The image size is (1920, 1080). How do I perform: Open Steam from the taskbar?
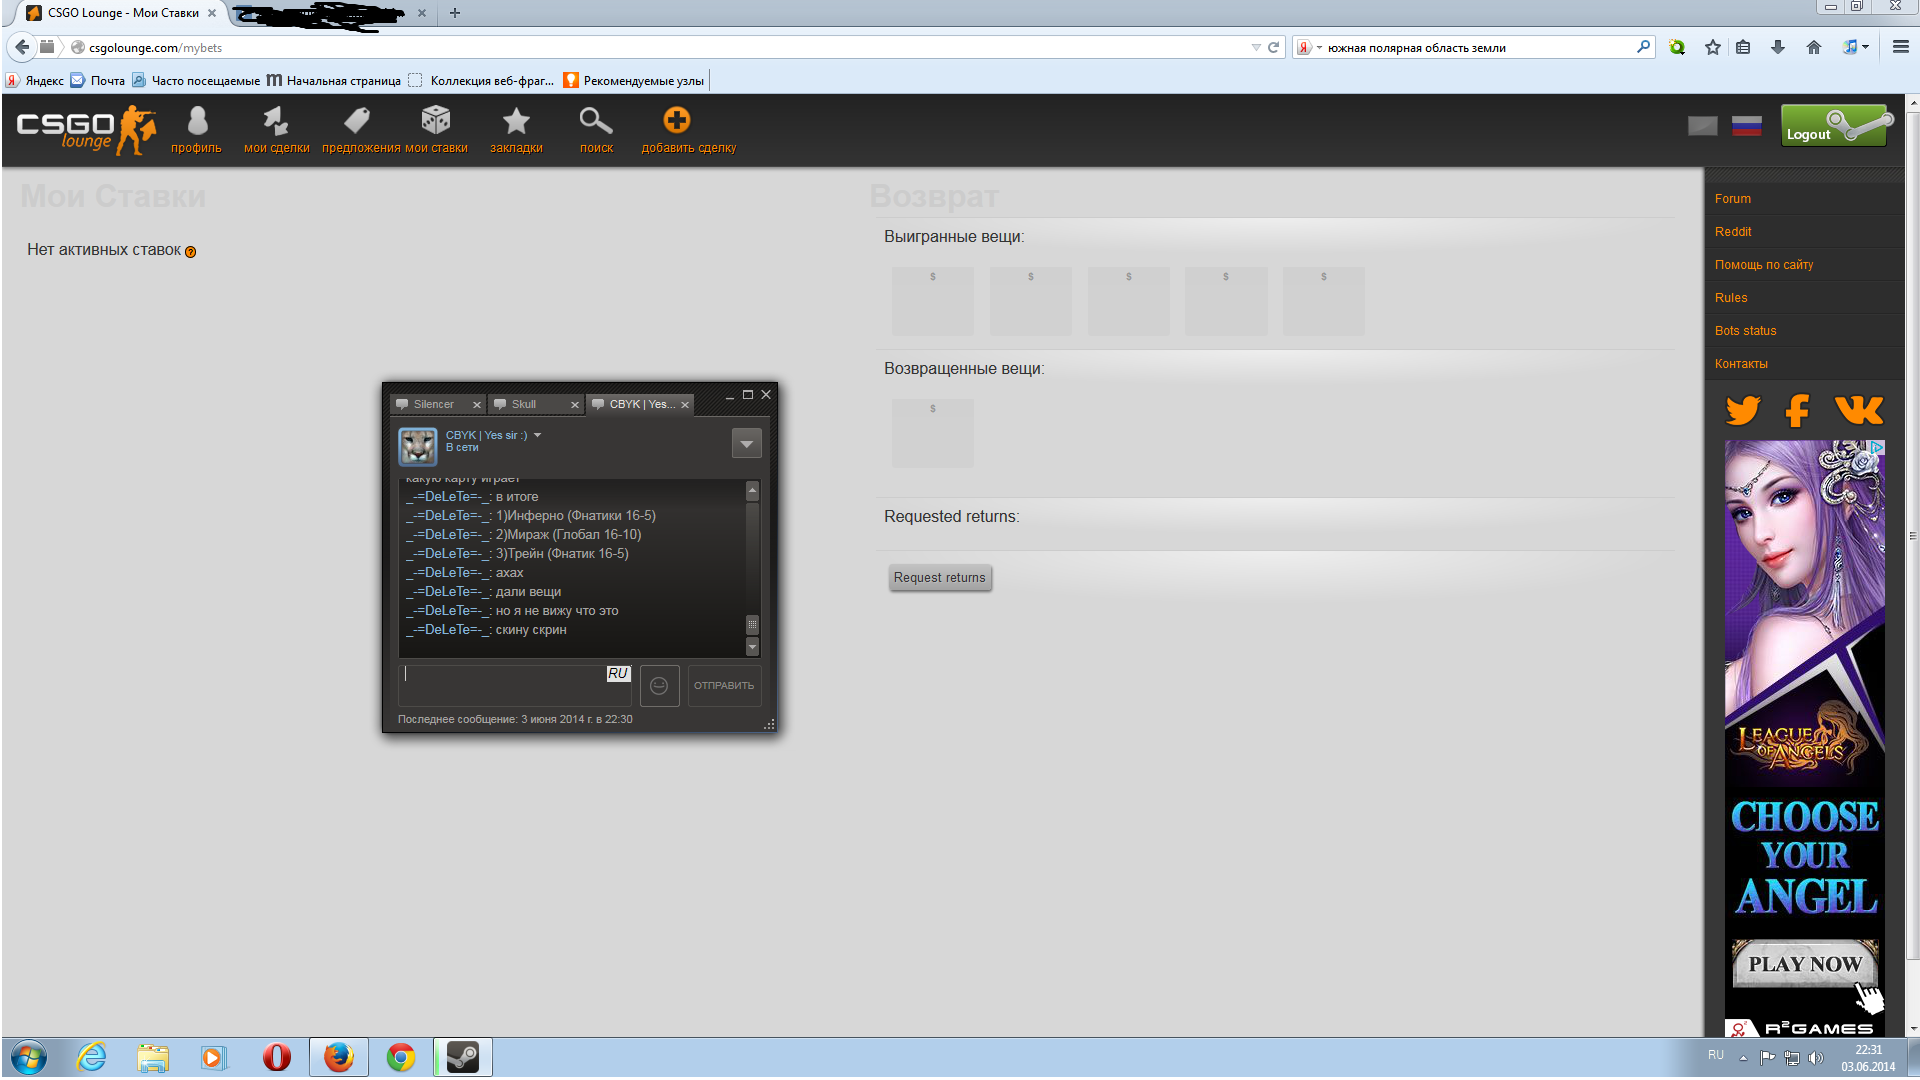[463, 1057]
